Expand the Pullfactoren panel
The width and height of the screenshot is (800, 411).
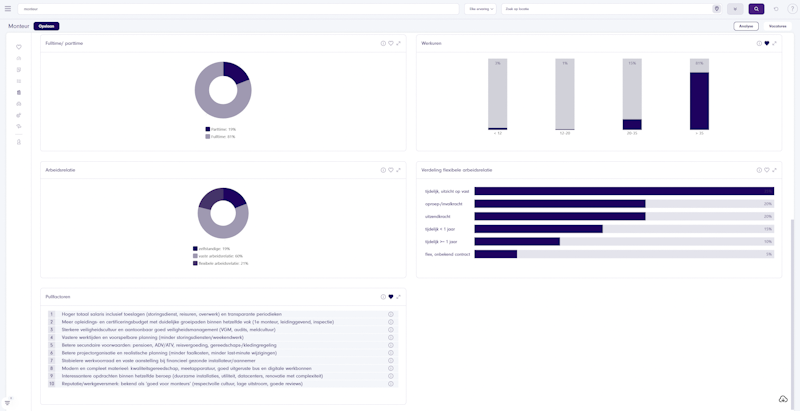(398, 297)
